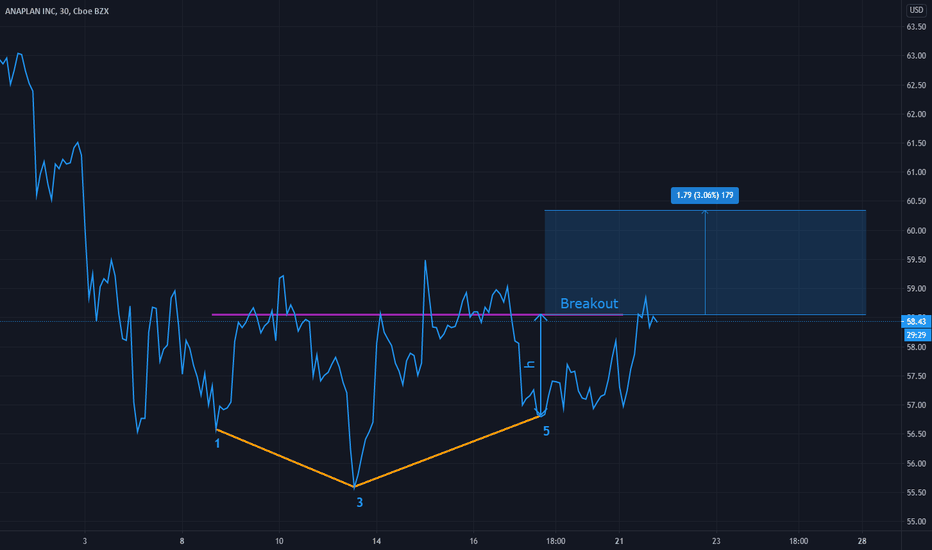Viewport: 932px width, 550px height.
Task: Click the price axis value 56.00
Action: tap(916, 464)
